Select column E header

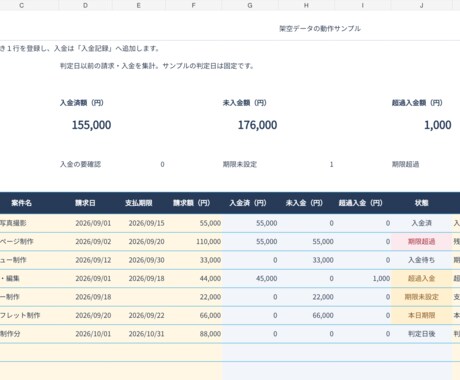coord(139,5)
